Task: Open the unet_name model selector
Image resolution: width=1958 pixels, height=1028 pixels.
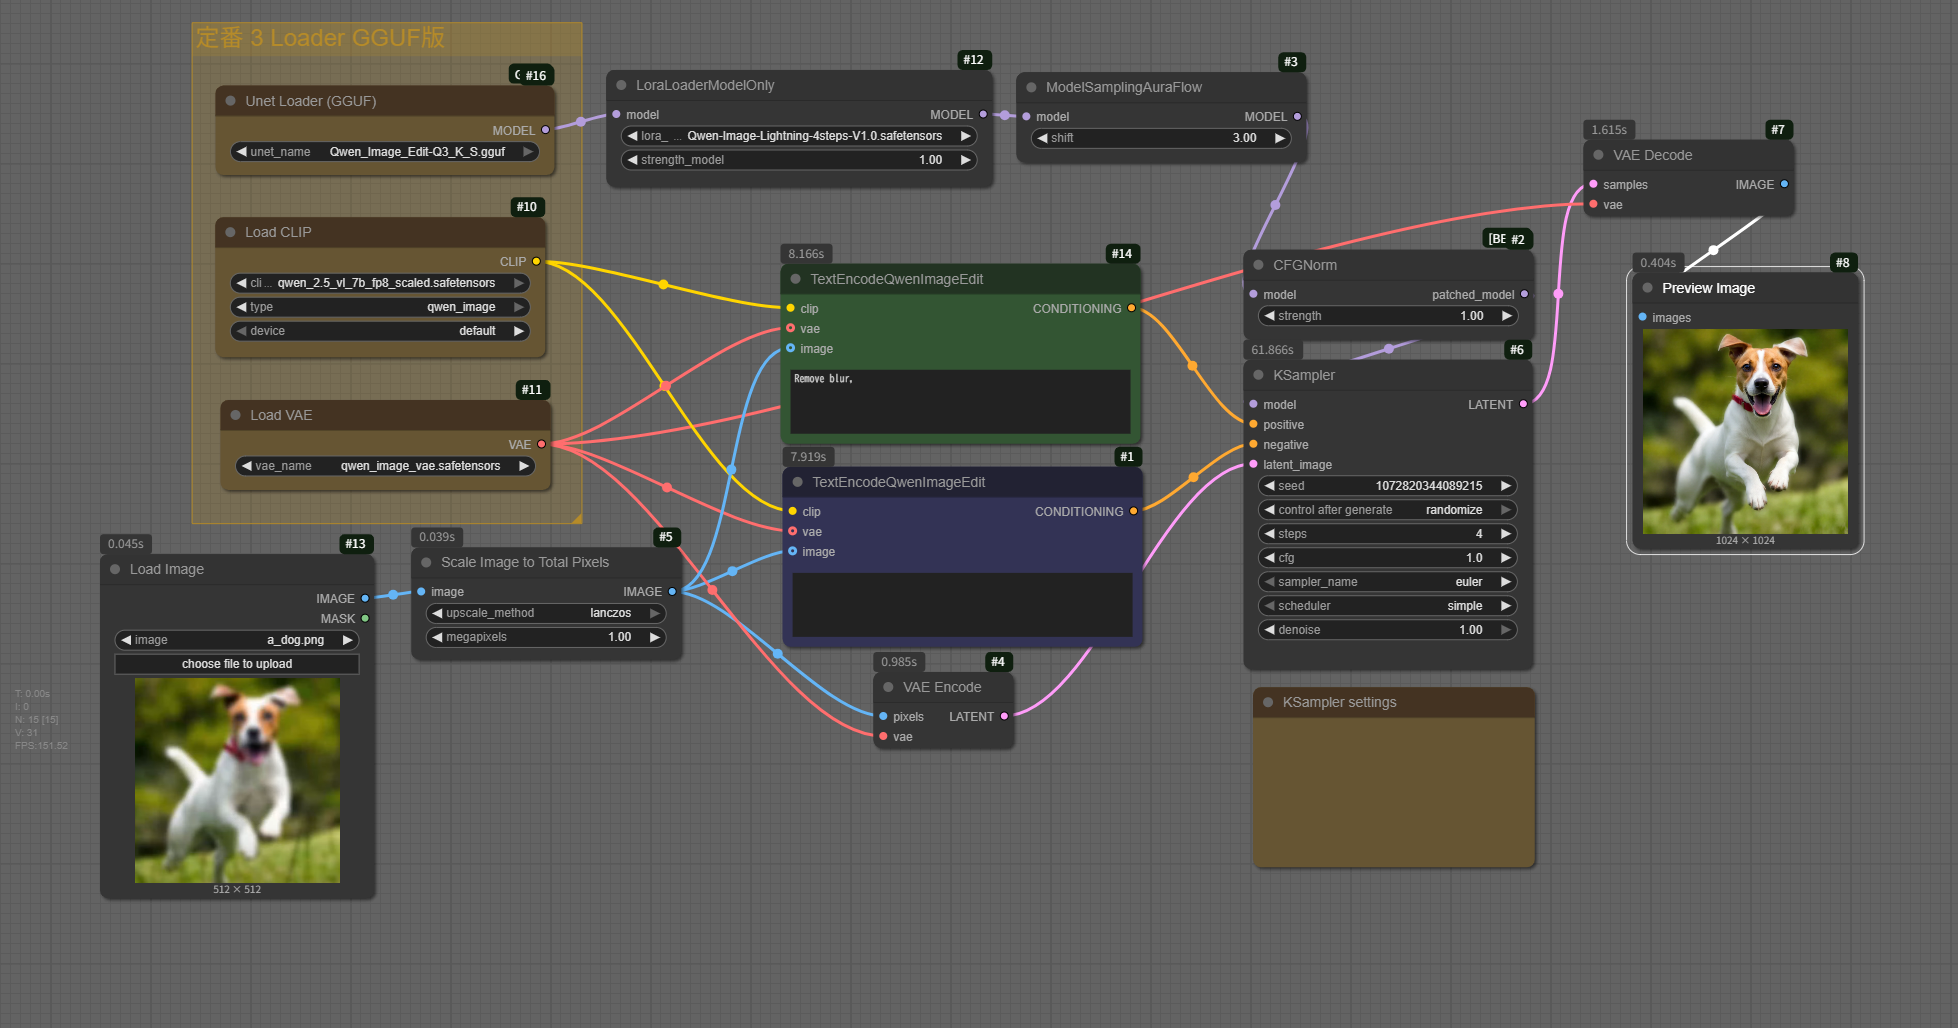Action: pos(385,152)
